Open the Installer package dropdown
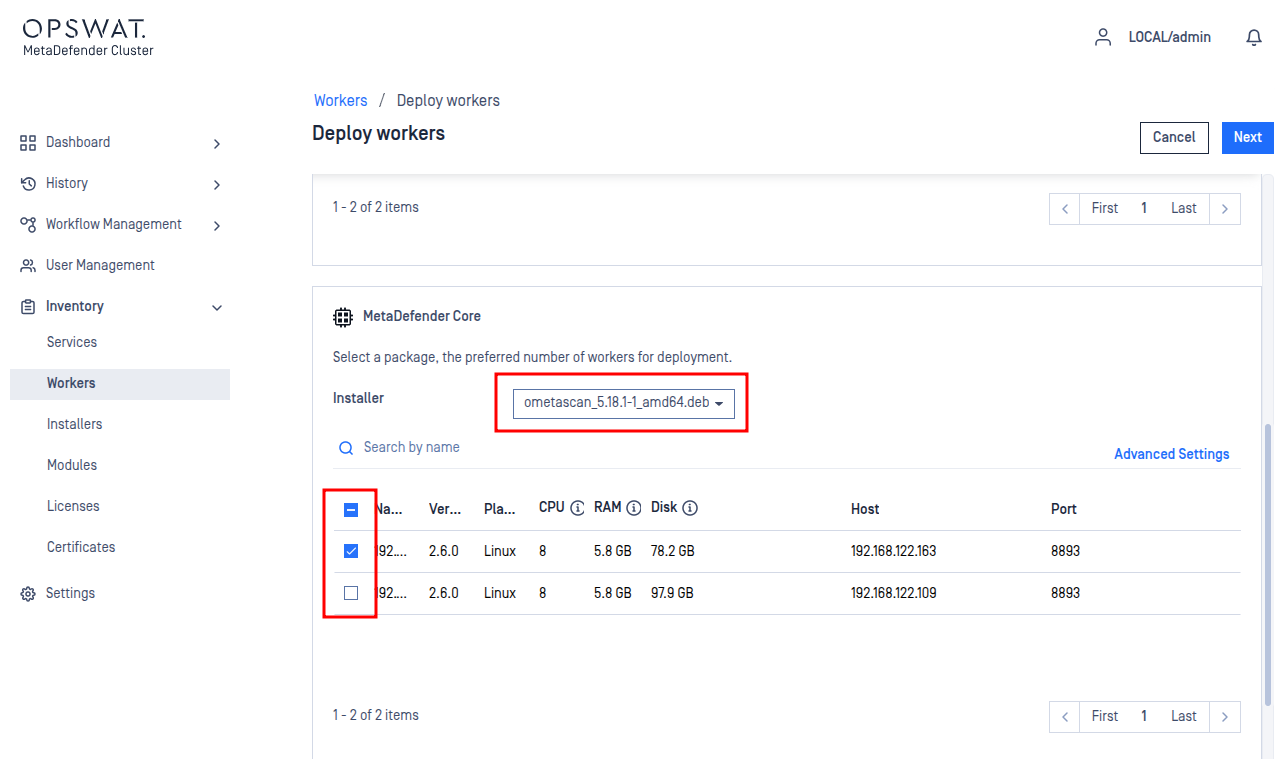1284x759 pixels. pos(623,403)
